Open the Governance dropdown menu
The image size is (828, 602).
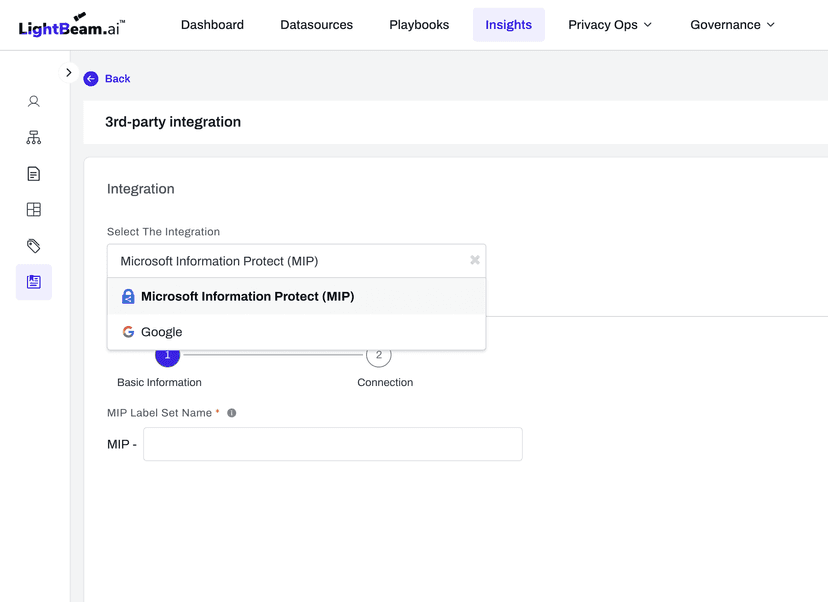point(732,25)
